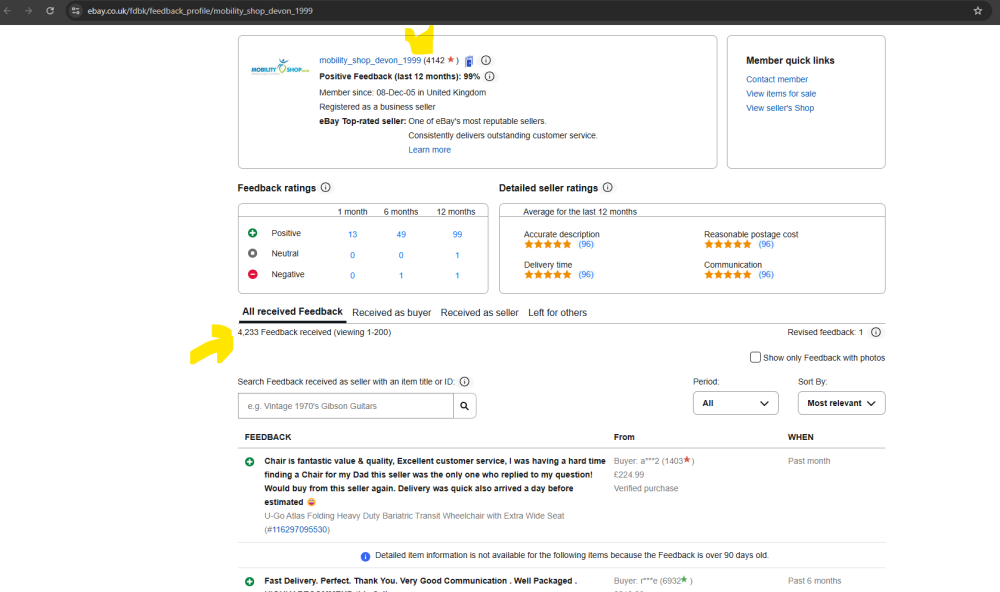Tick Show only Feedback with photos
1000x592 pixels.
[755, 357]
